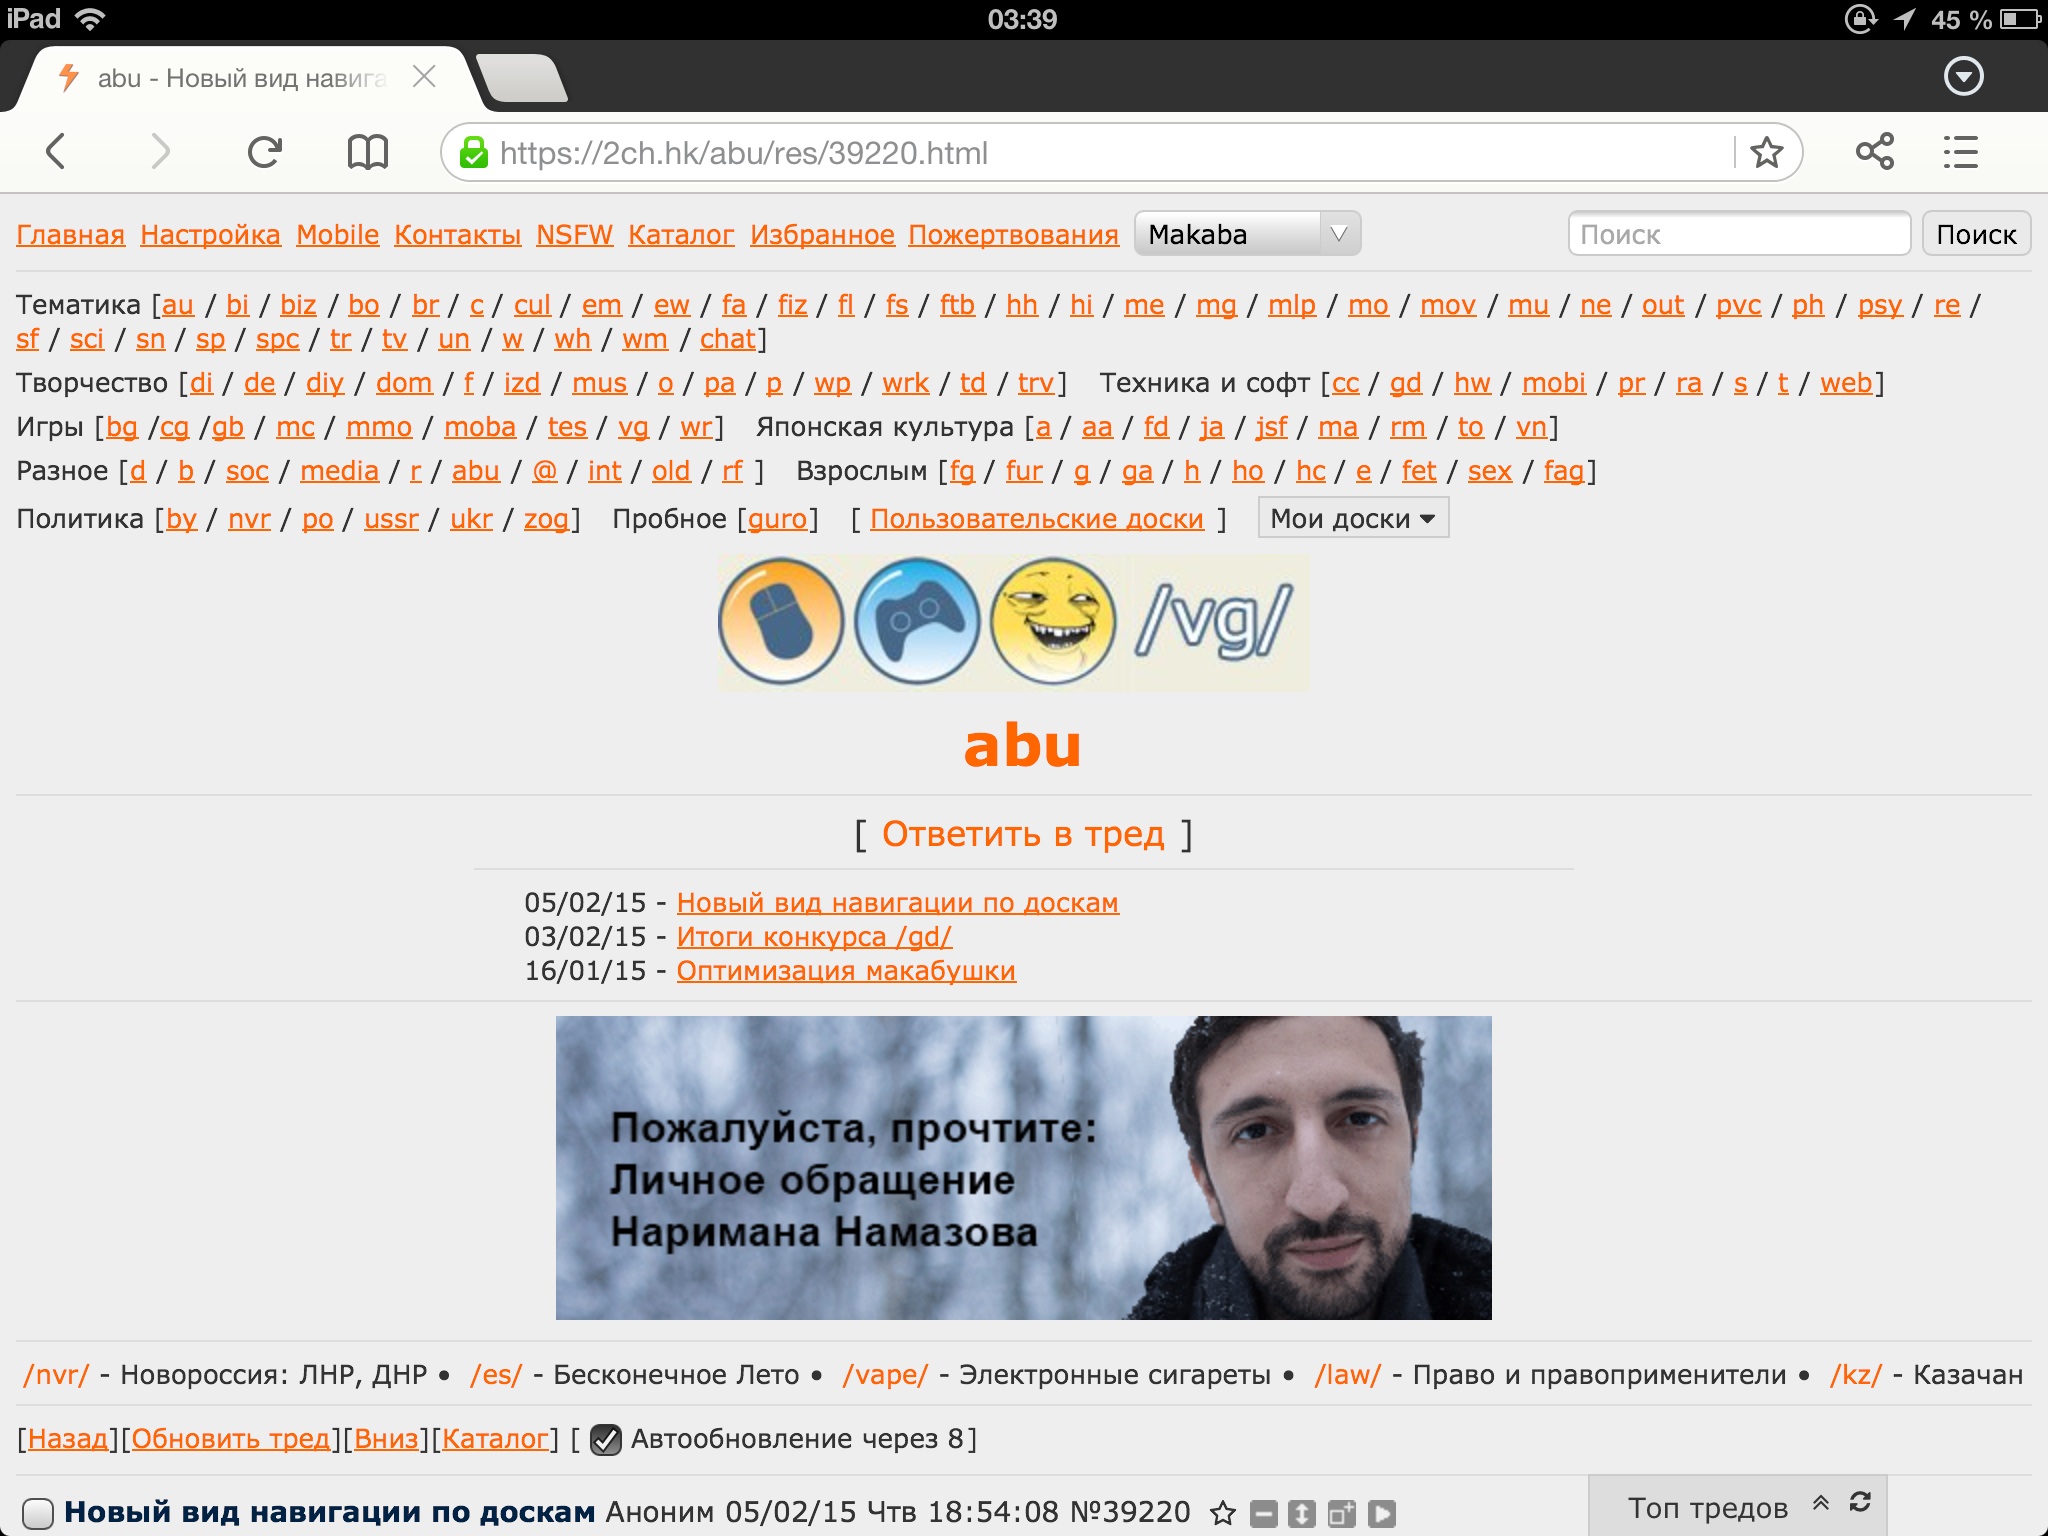Click the gamepad icon in /vg/ banner

point(917,622)
